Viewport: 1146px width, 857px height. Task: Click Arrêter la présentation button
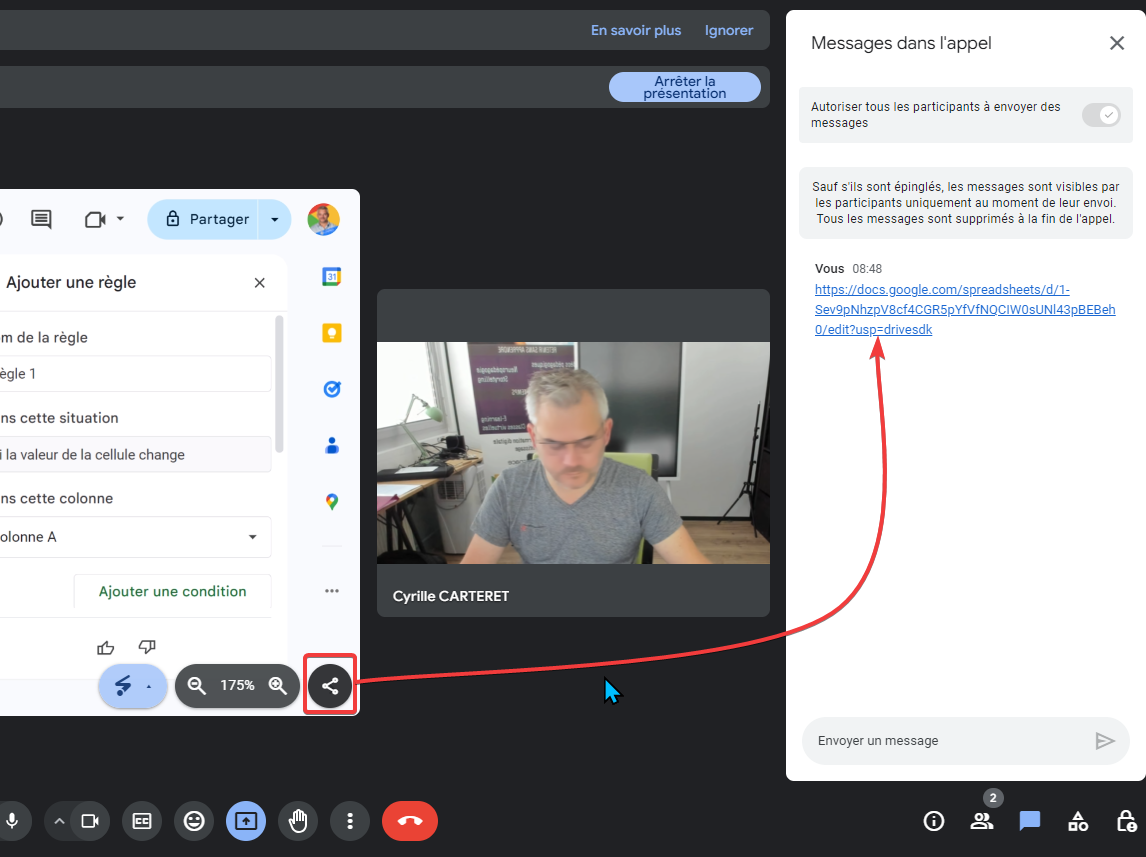(685, 87)
